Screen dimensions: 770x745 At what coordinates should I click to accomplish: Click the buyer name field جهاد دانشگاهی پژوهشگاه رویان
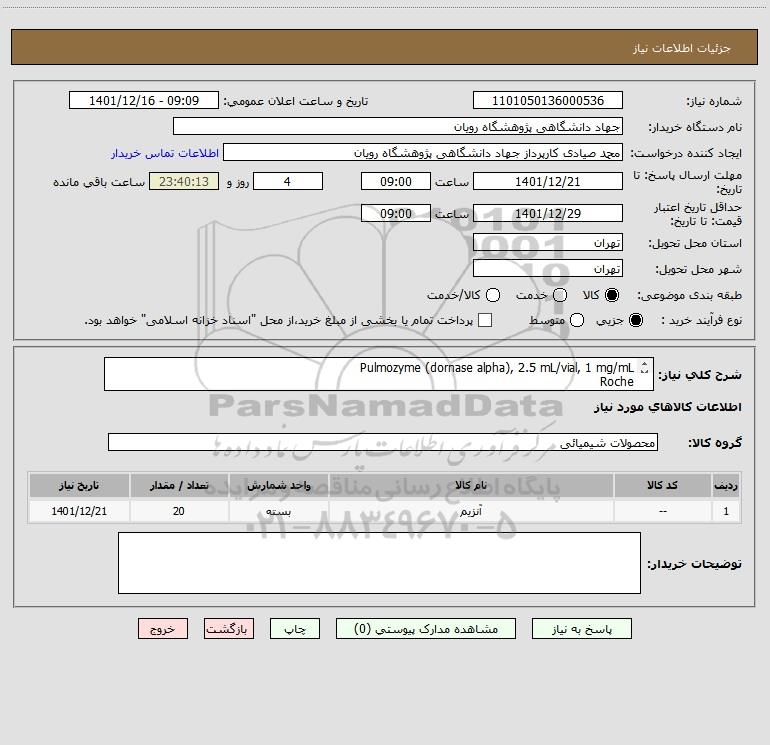click(x=398, y=126)
